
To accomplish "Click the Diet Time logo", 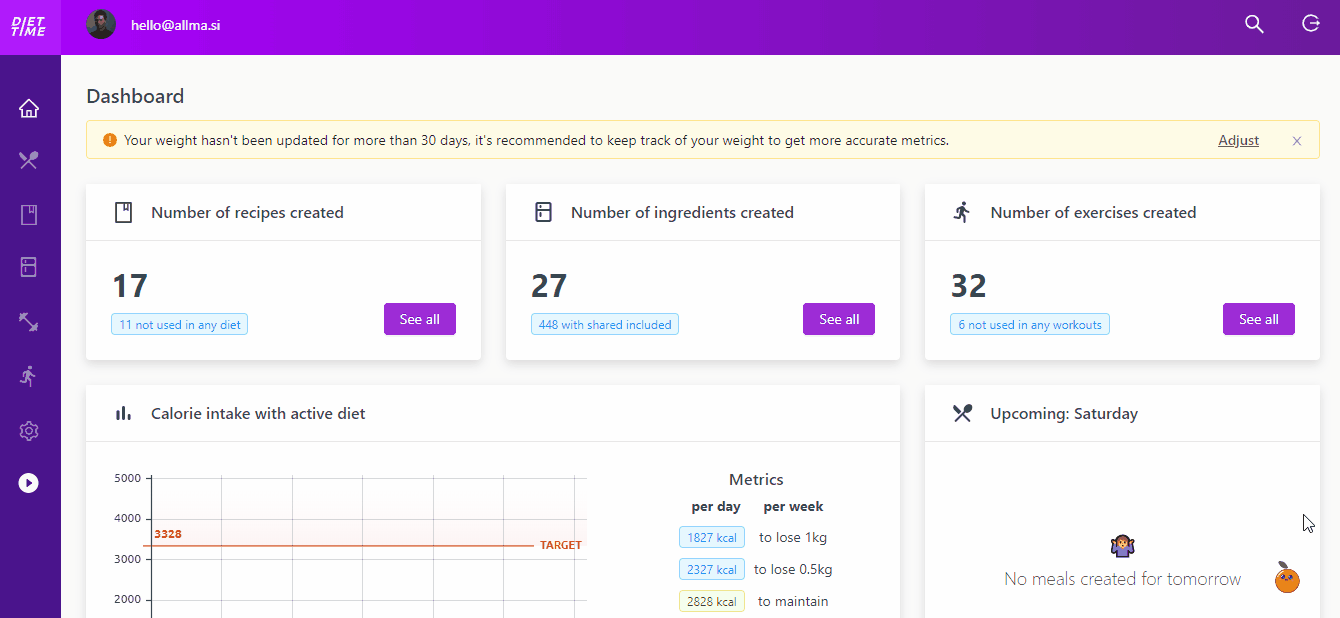I will pyautogui.click(x=29, y=26).
